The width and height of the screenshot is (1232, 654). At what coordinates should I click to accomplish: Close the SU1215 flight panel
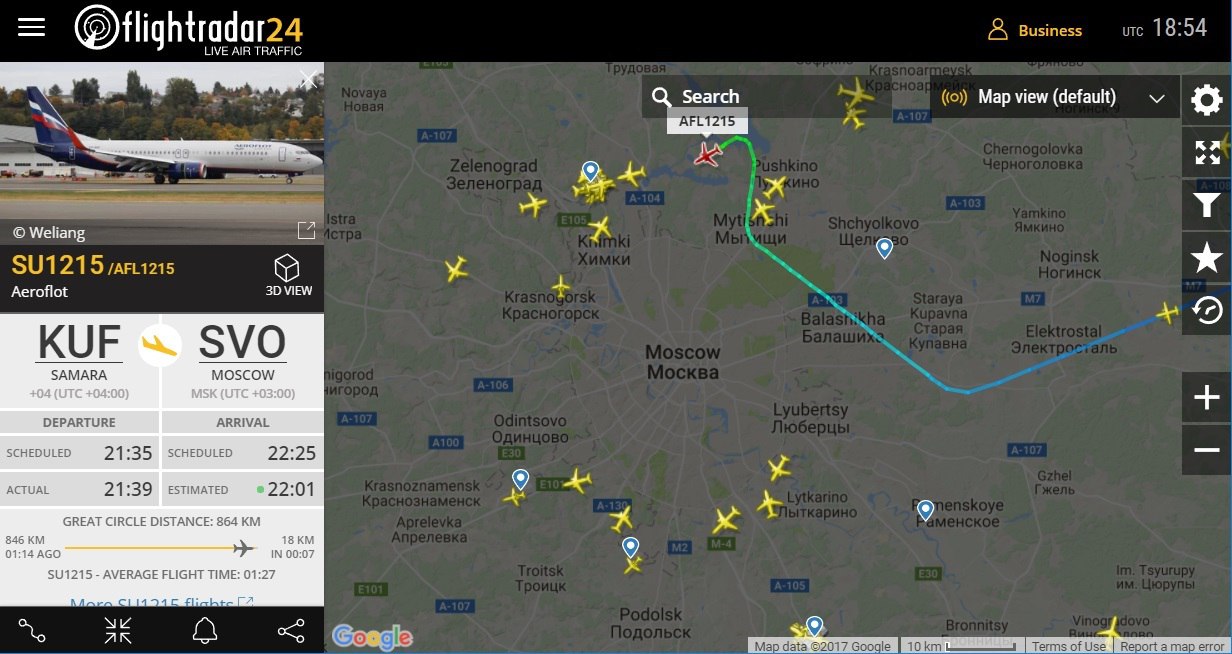click(308, 79)
